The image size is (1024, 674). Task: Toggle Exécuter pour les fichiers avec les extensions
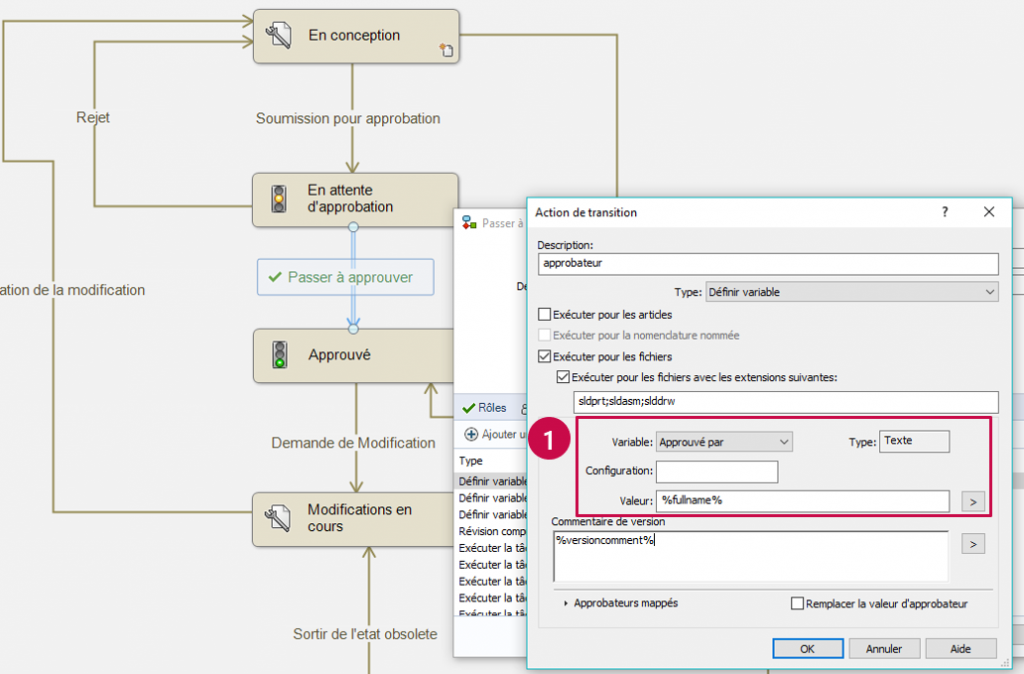(x=563, y=377)
